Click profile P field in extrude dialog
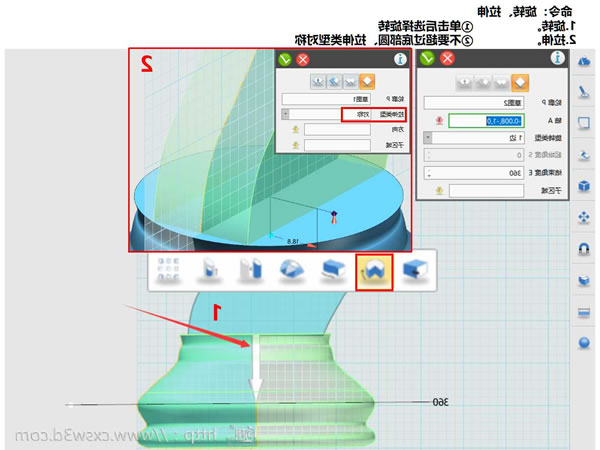Viewport: 600px width, 450px height. coord(326,99)
